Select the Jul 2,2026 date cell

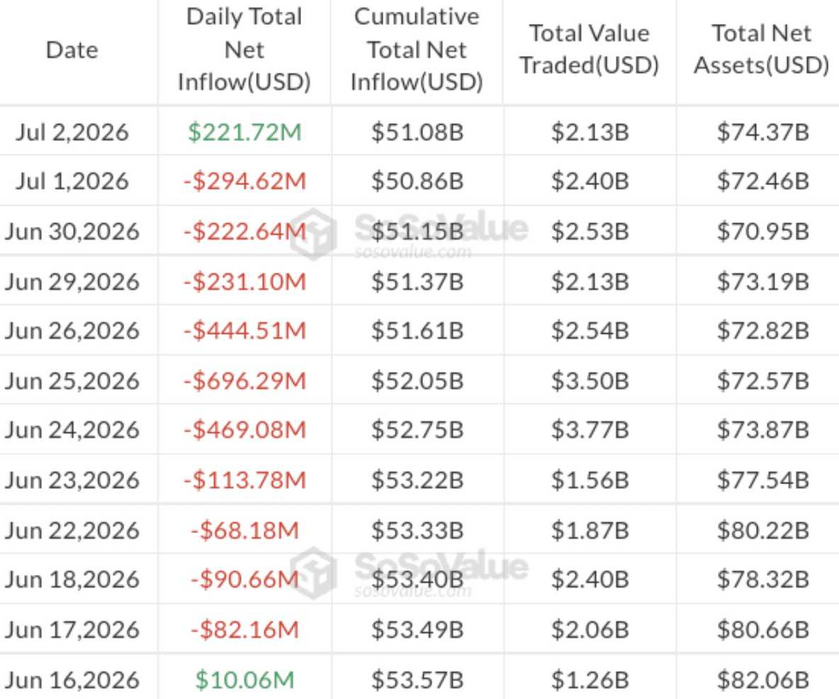point(72,132)
